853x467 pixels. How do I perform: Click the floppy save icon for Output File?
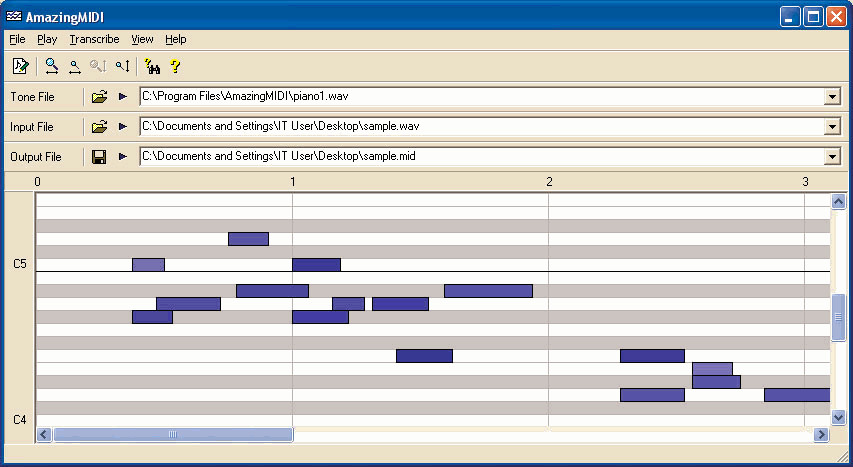click(x=99, y=157)
